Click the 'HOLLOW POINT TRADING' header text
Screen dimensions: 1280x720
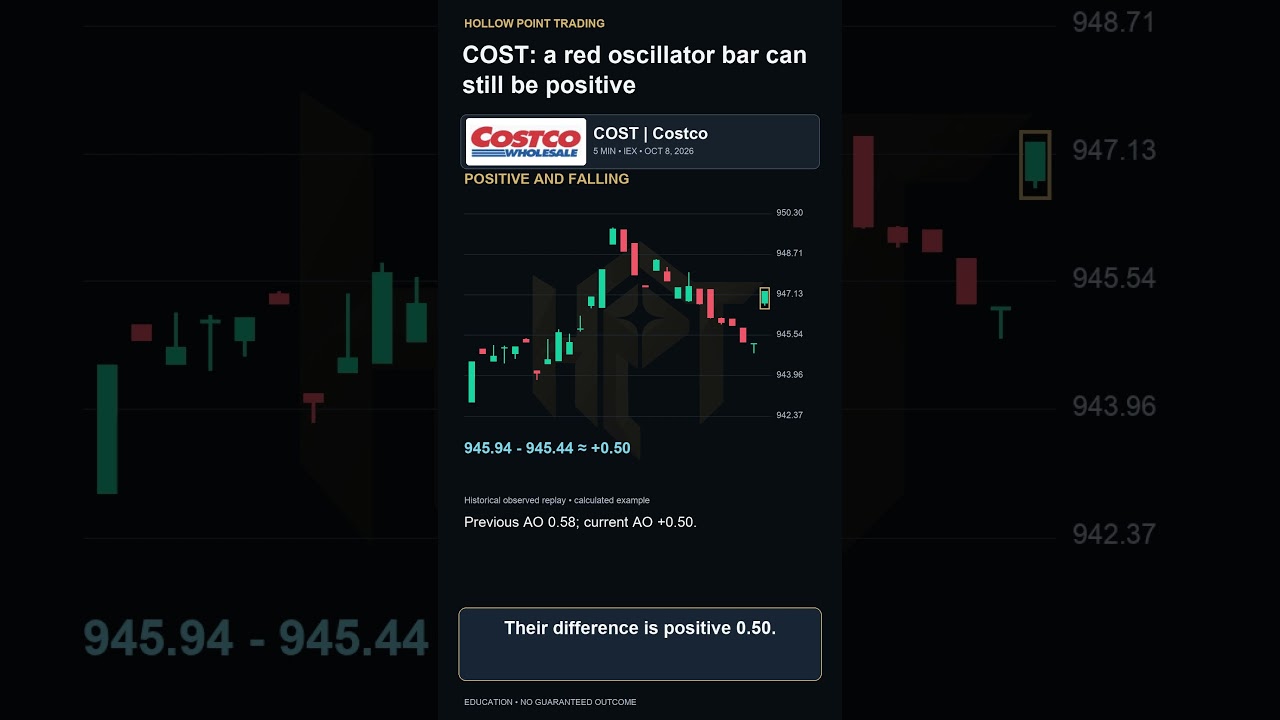point(534,23)
